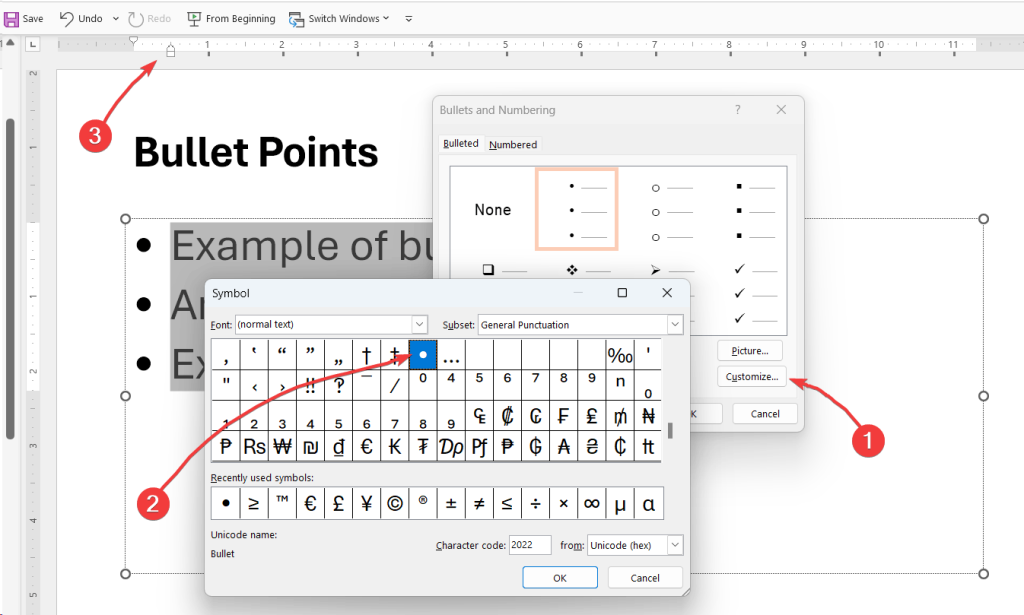1024x615 pixels.
Task: Select the per-mille symbol in the character grid
Action: (x=620, y=355)
